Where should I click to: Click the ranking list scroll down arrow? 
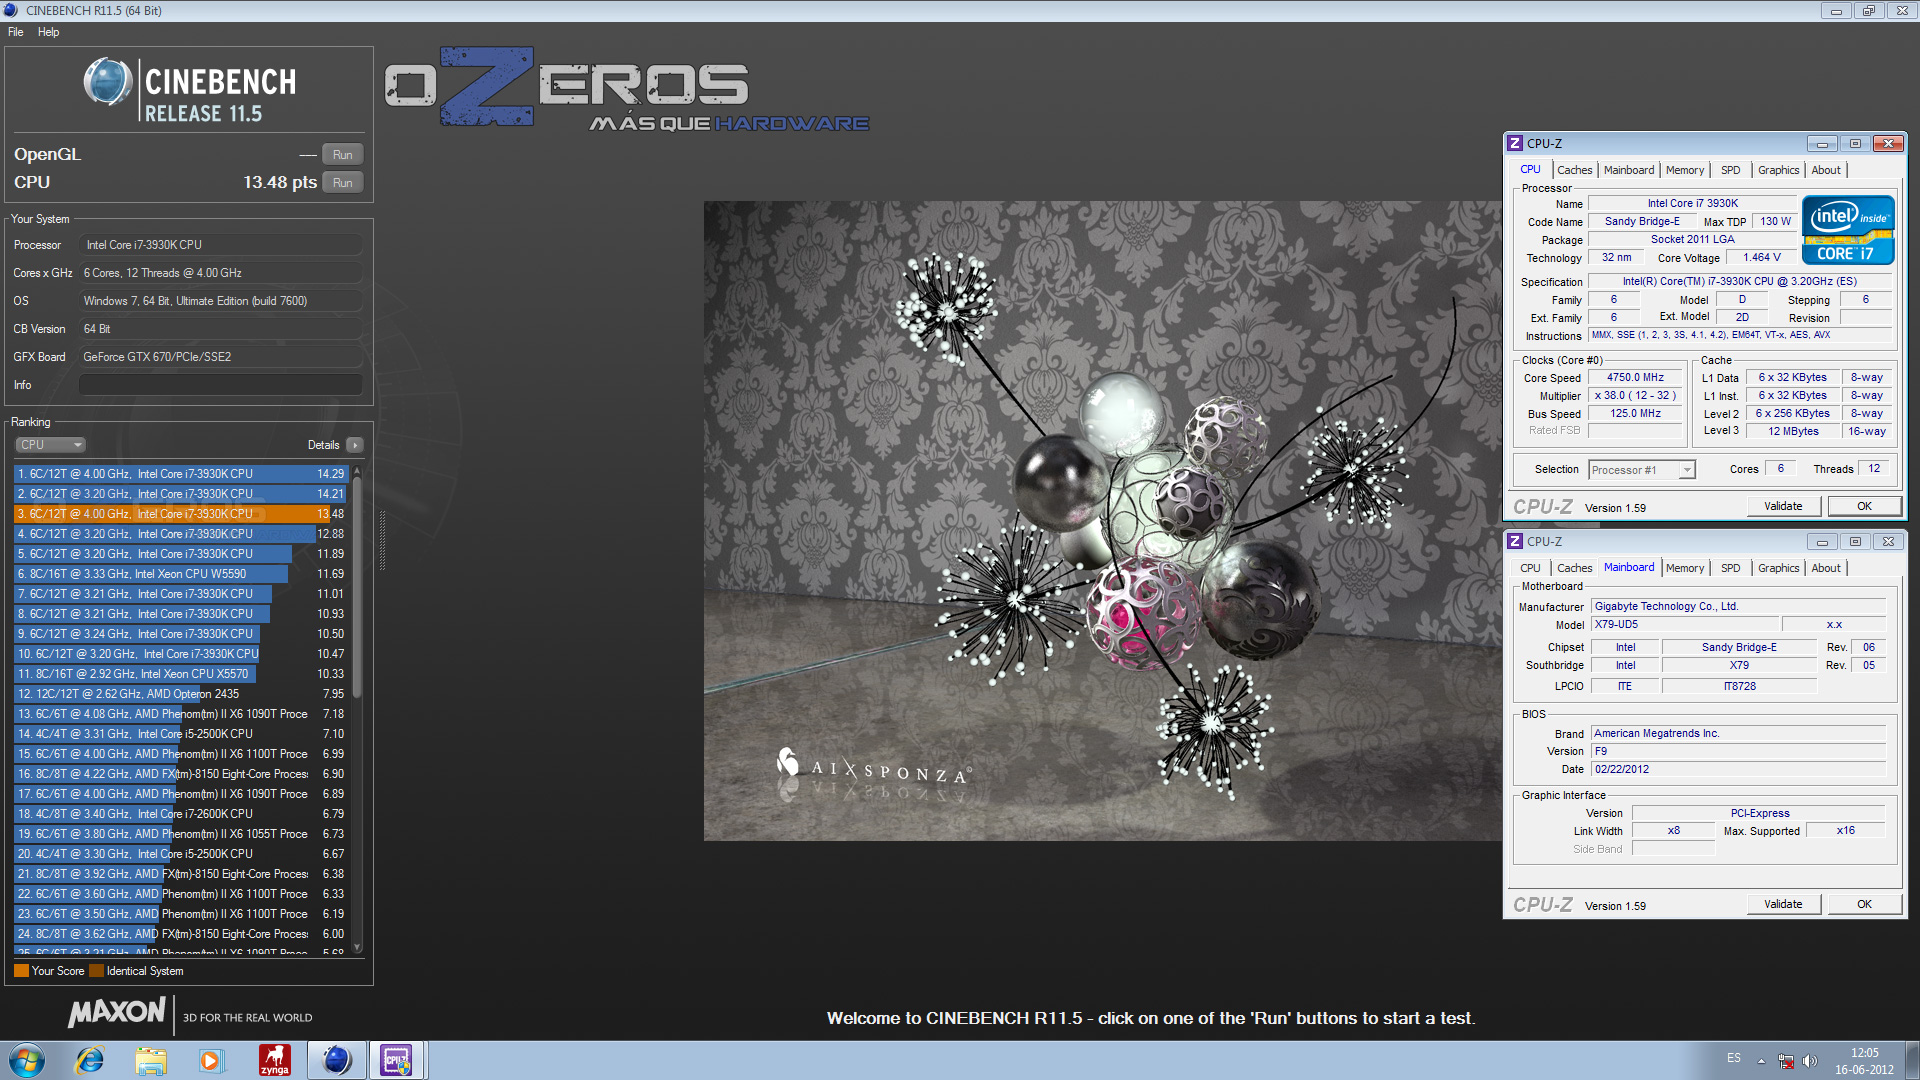point(357,947)
